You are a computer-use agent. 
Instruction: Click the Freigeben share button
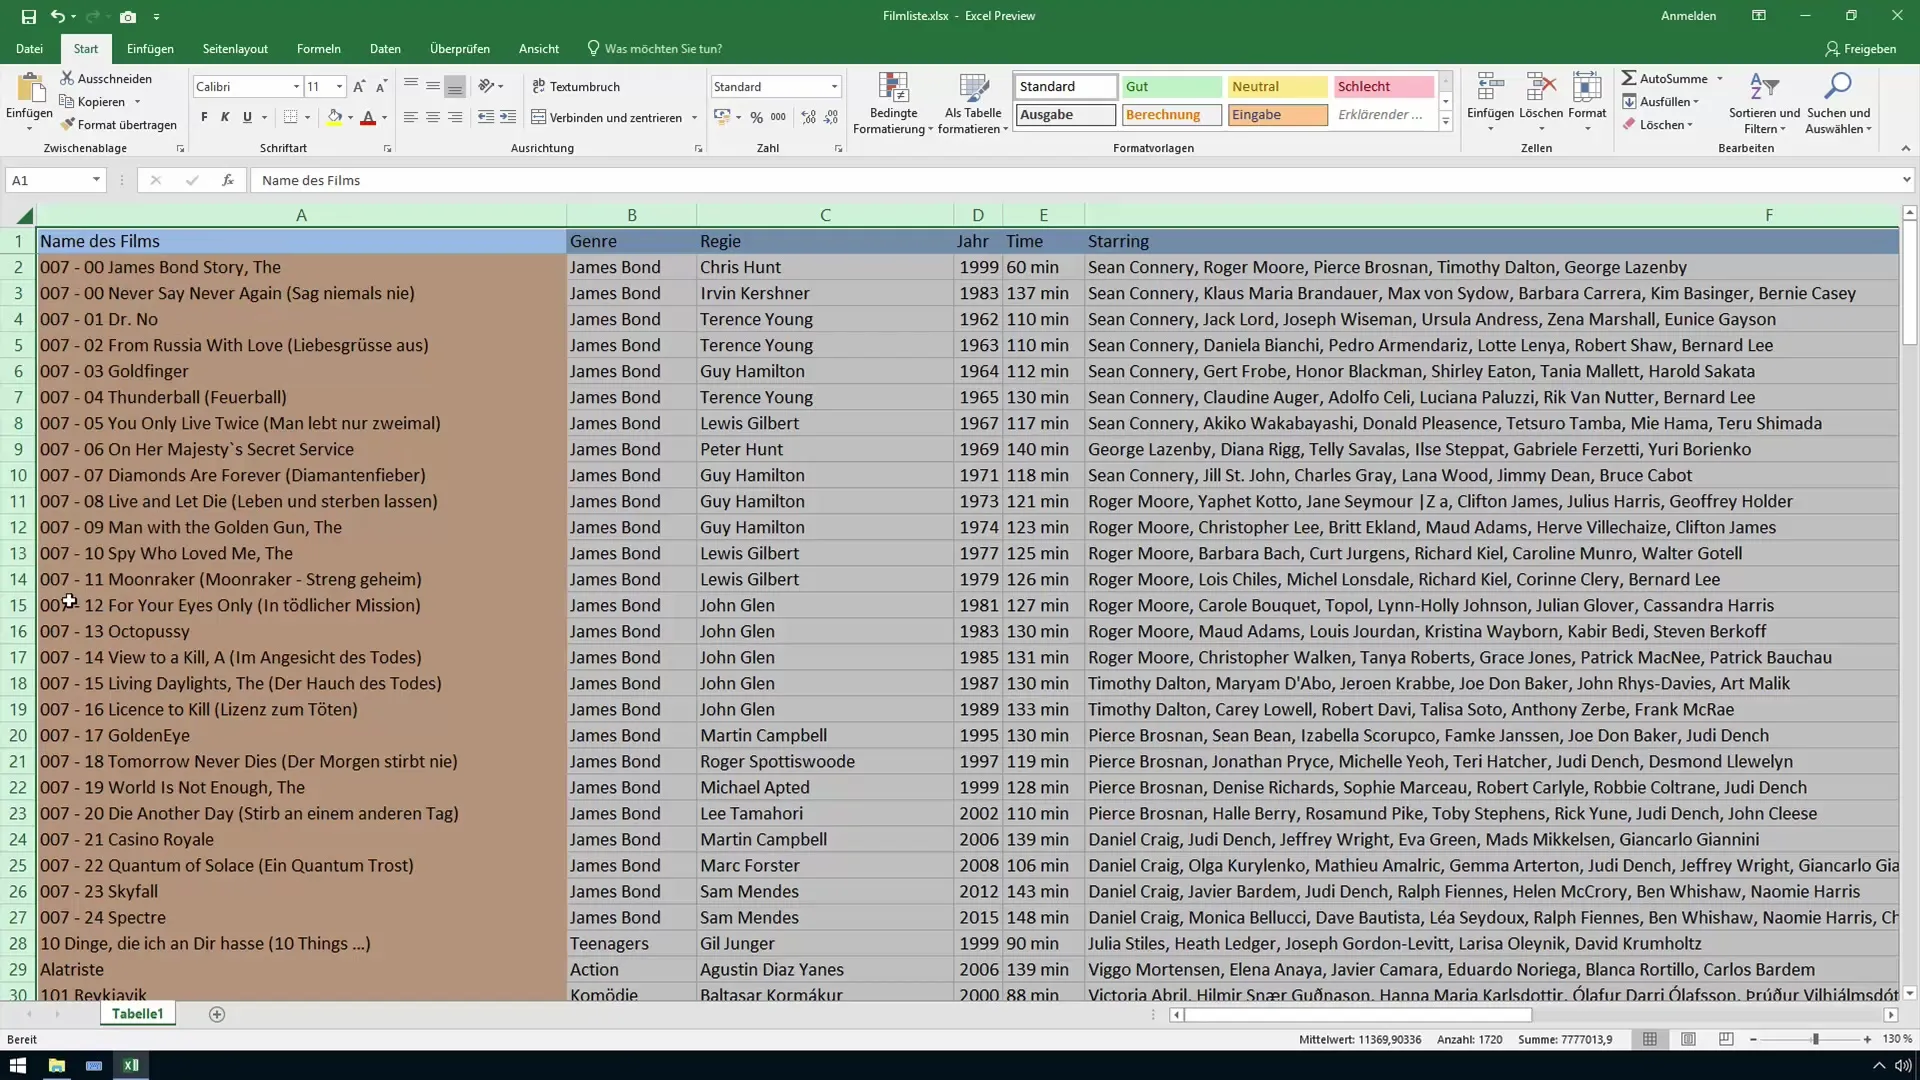pyautogui.click(x=1861, y=48)
